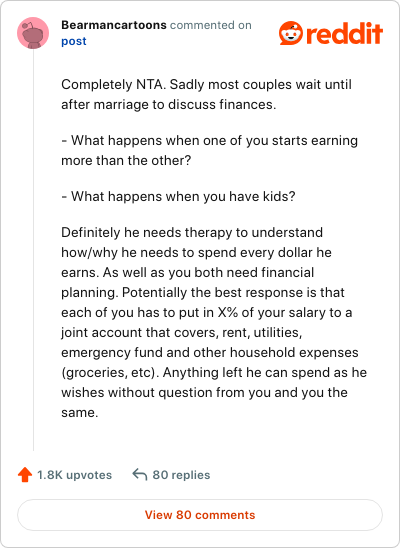Click the Reddit Snoo logo icon
The width and height of the screenshot is (400, 548).
[x=291, y=33]
